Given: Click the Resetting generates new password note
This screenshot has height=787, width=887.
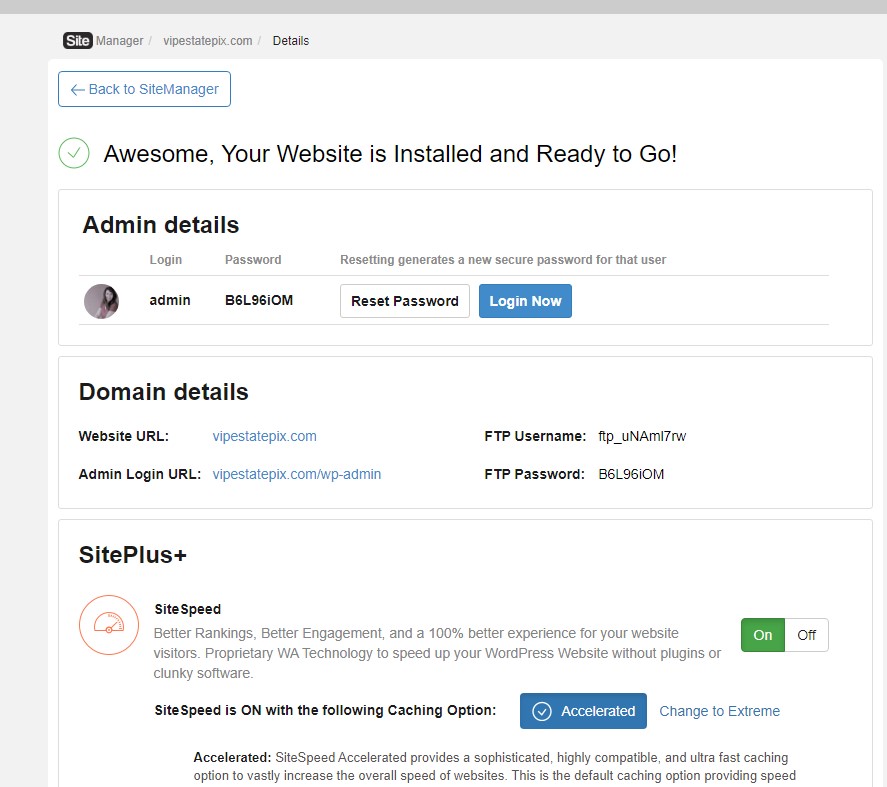Looking at the screenshot, I should [x=503, y=260].
